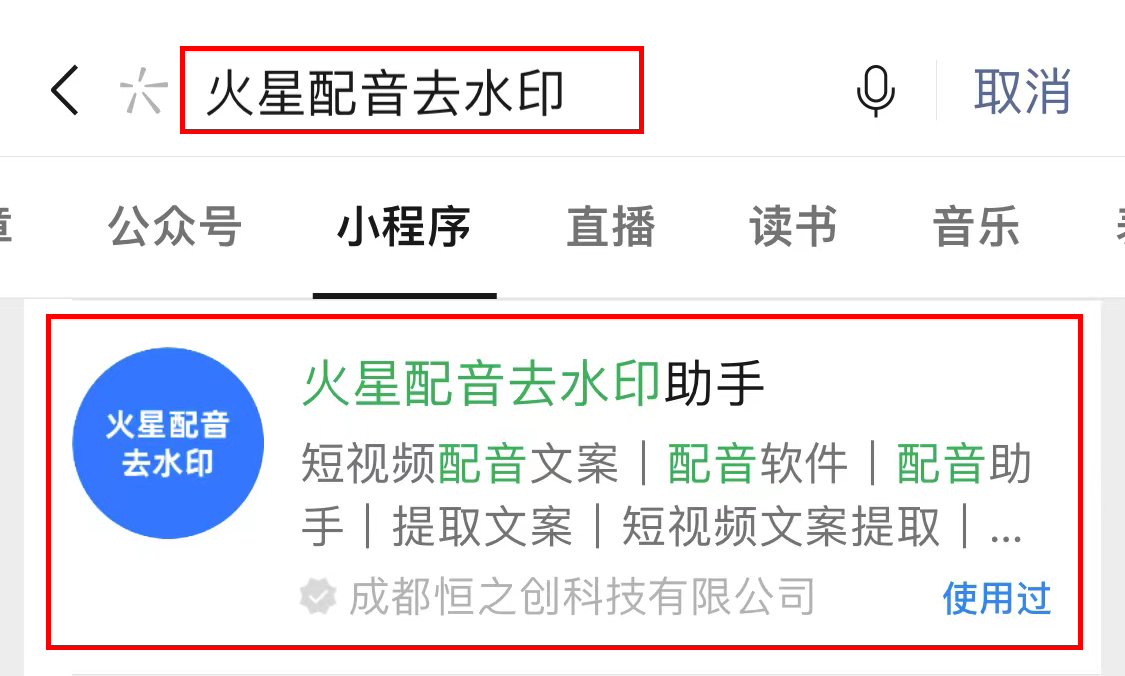Tap the 提取文案 keyword in result description
Viewport: 1125px width, 676px height.
(x=483, y=527)
